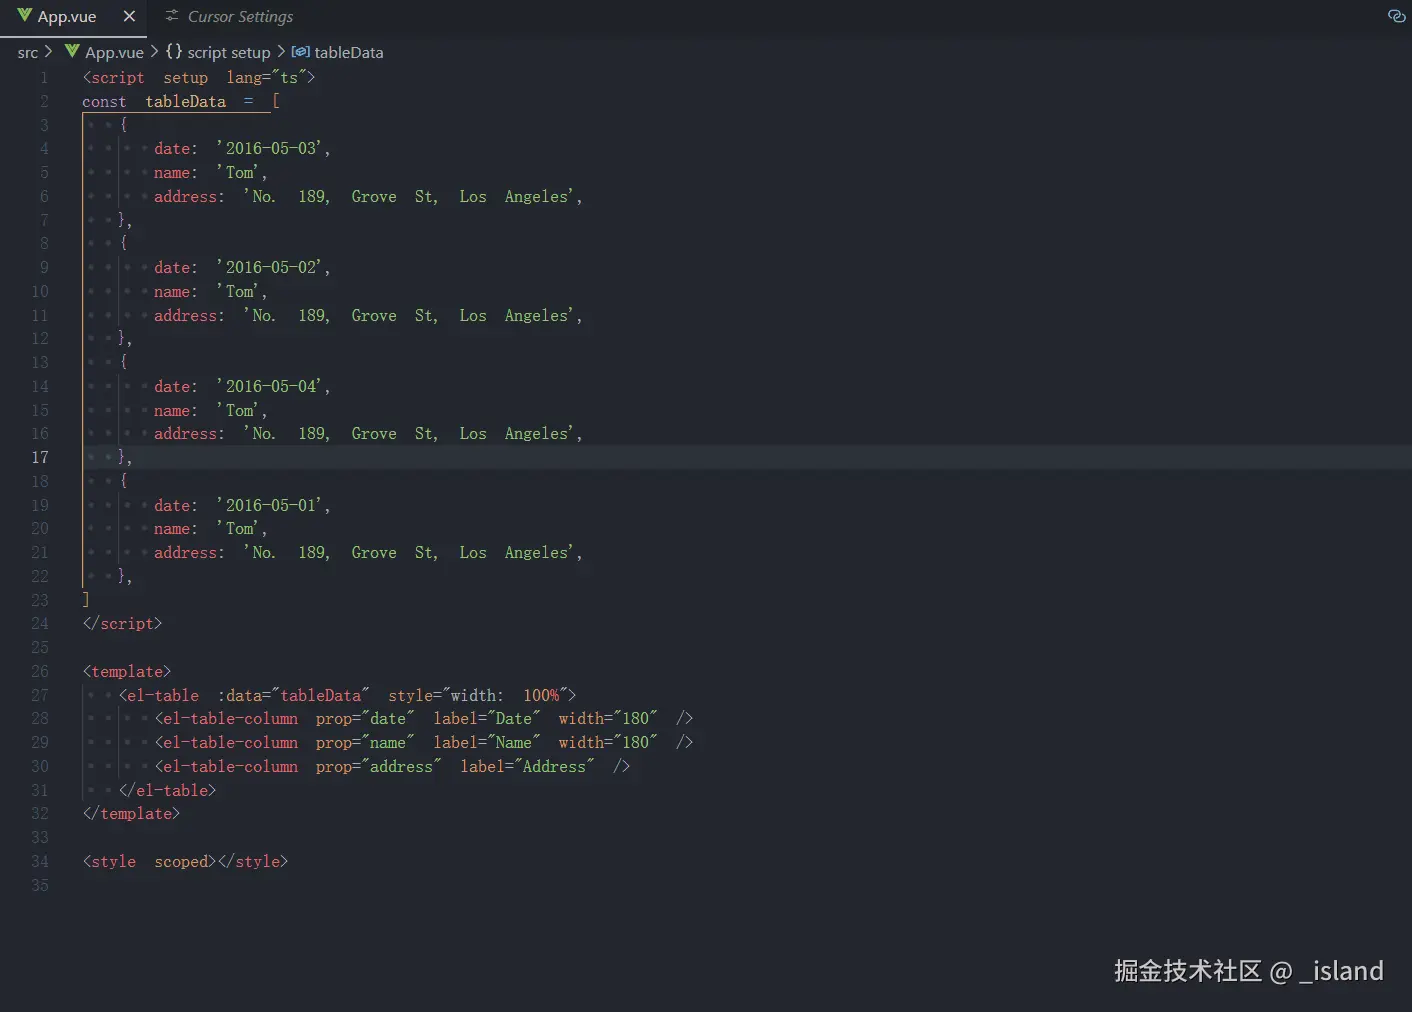Click the label="Name" attribute
The width and height of the screenshot is (1412, 1012).
(487, 743)
